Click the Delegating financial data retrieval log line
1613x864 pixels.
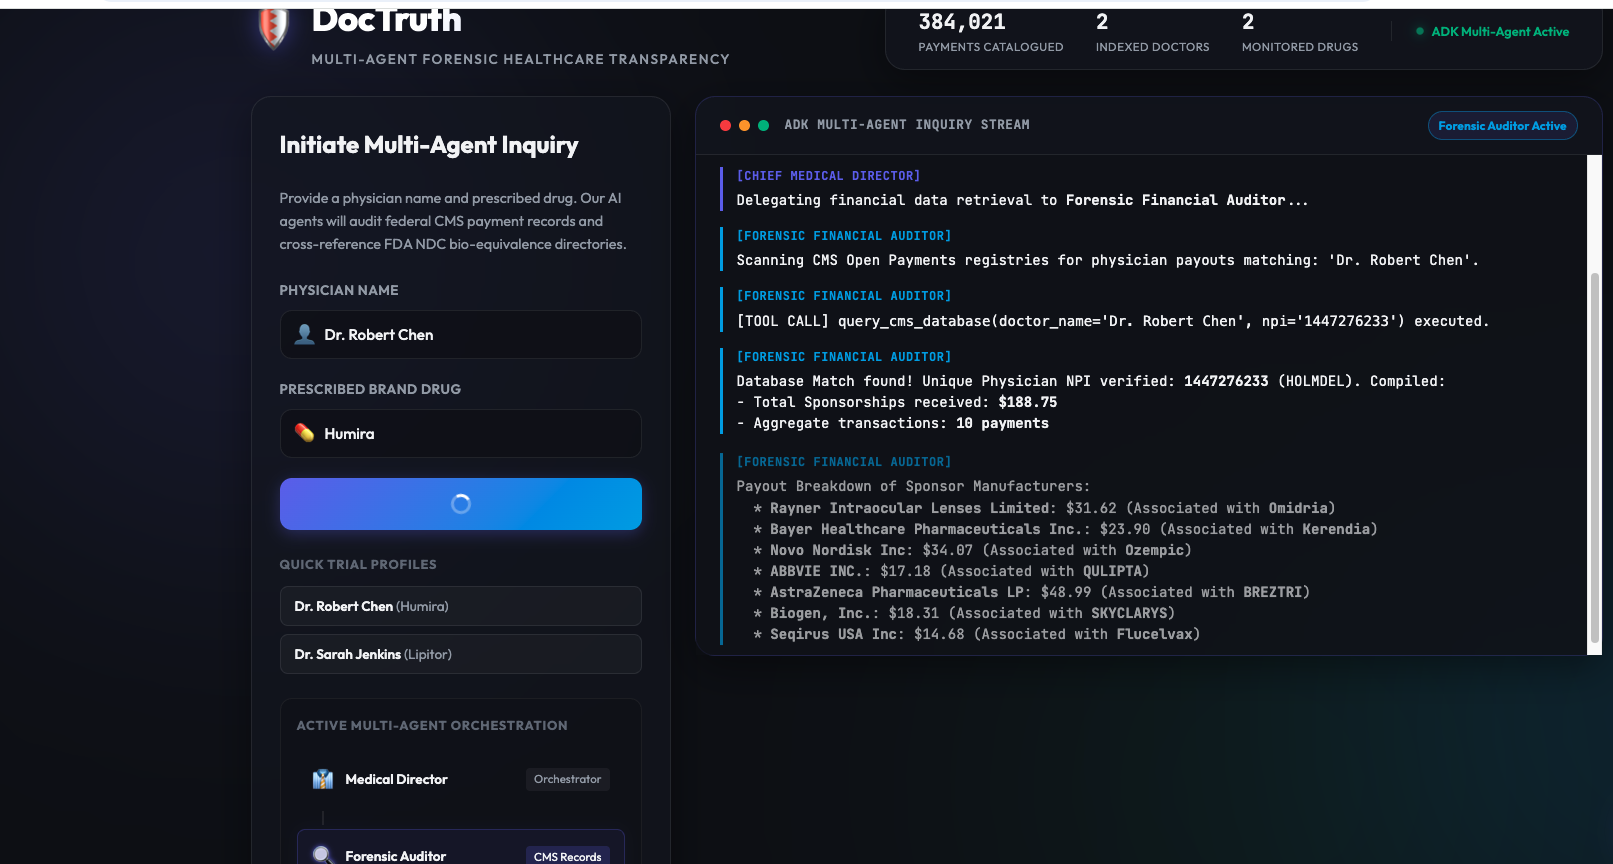(x=1022, y=200)
